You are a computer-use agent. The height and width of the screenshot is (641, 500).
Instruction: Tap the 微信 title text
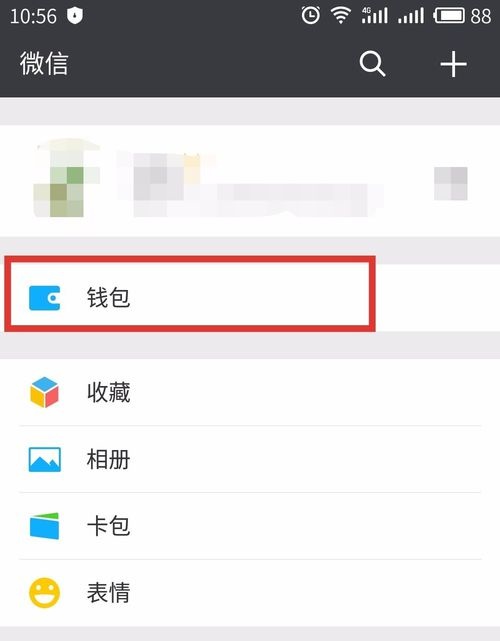44,64
